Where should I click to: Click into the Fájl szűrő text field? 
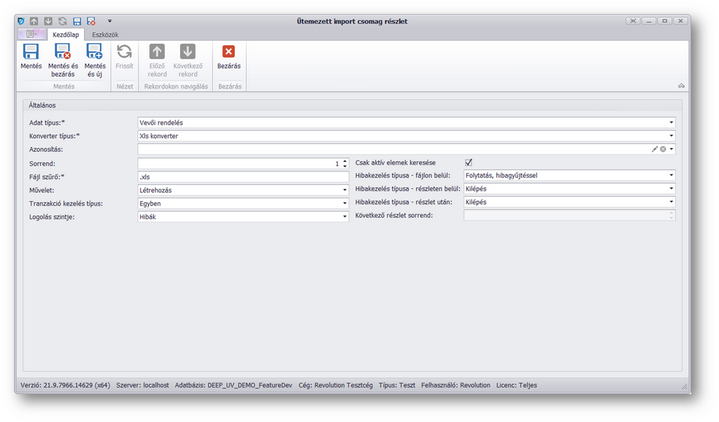coord(240,176)
